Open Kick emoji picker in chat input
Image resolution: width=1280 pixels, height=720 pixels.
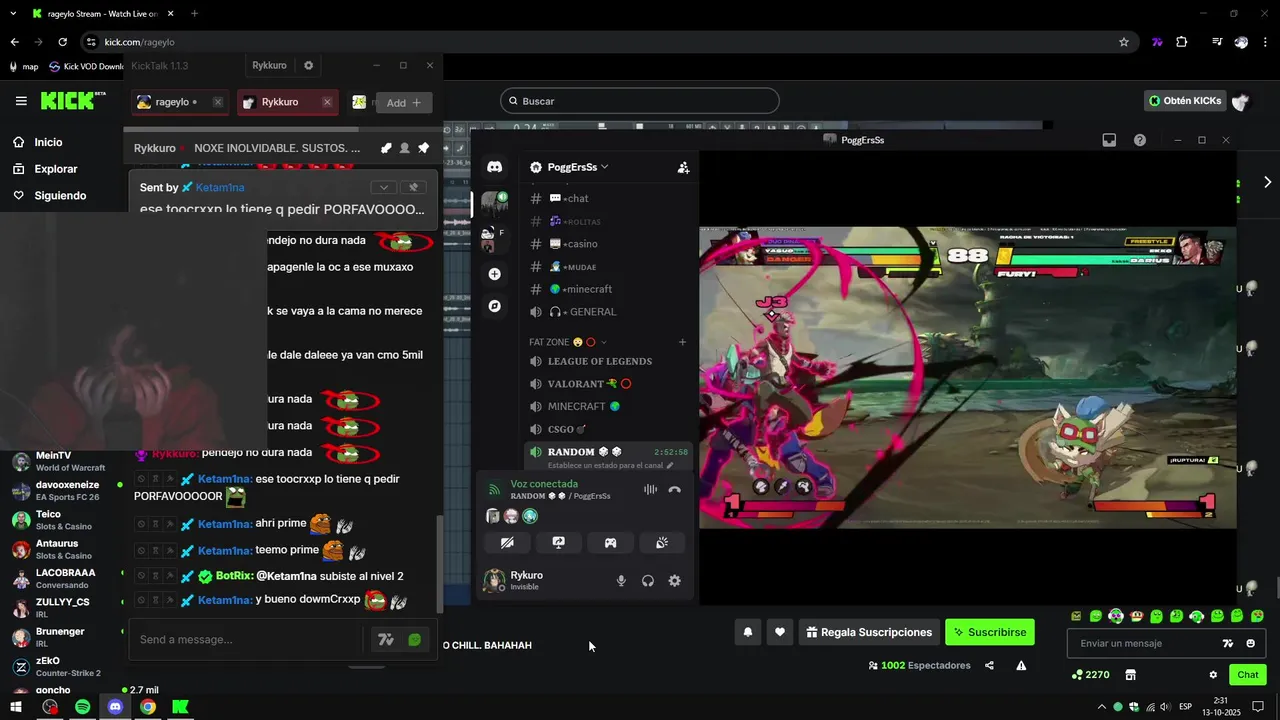point(1251,643)
